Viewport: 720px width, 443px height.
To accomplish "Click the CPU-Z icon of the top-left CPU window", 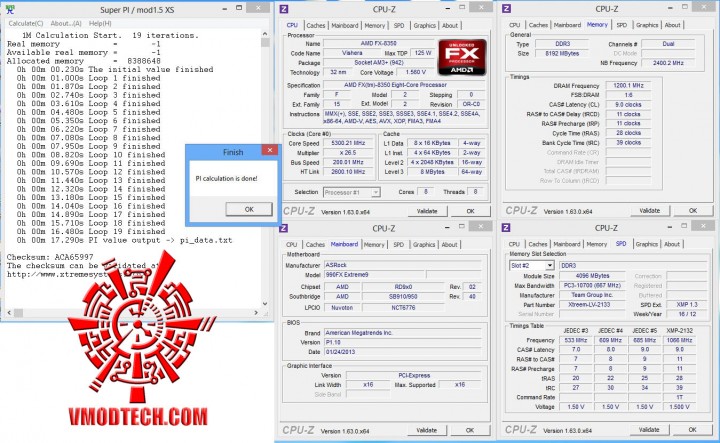I will tap(284, 9).
